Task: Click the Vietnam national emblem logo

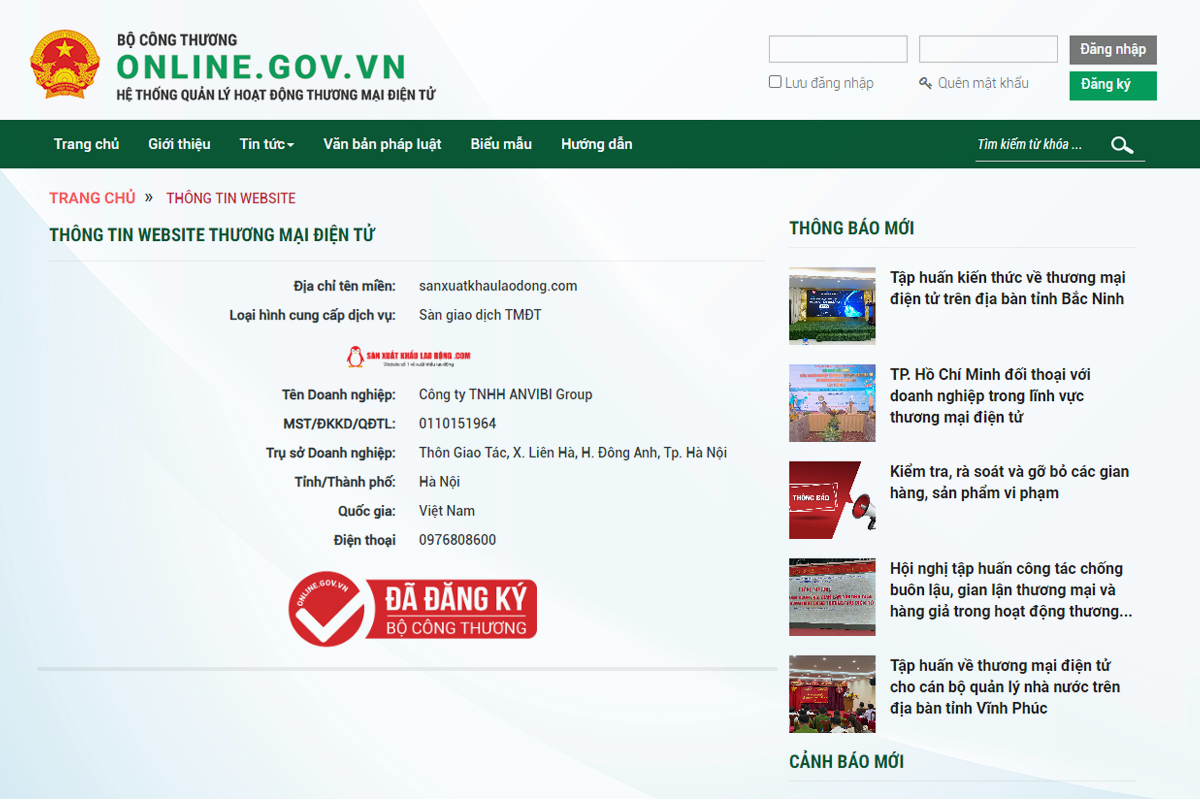Action: (x=65, y=64)
